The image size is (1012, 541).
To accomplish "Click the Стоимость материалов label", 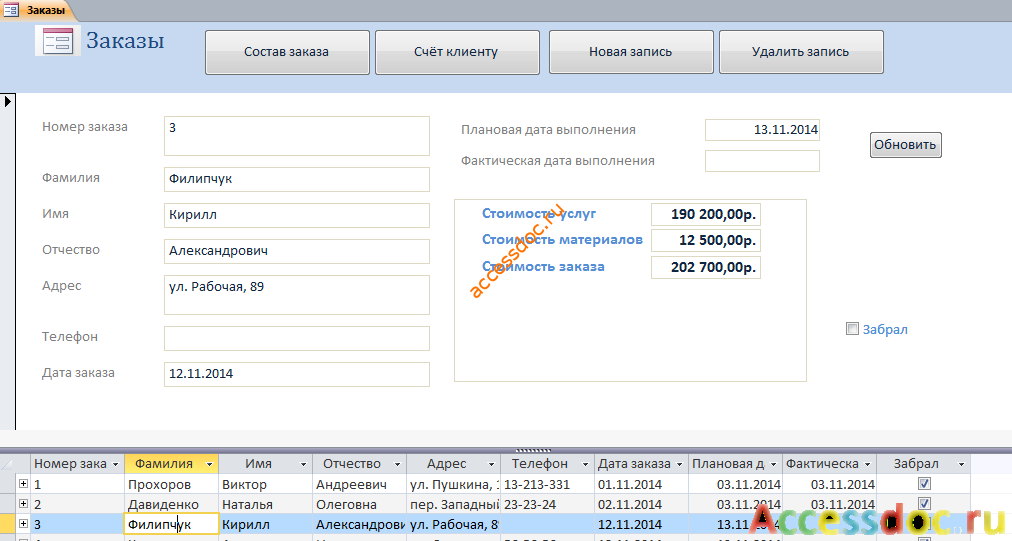I will coord(562,240).
